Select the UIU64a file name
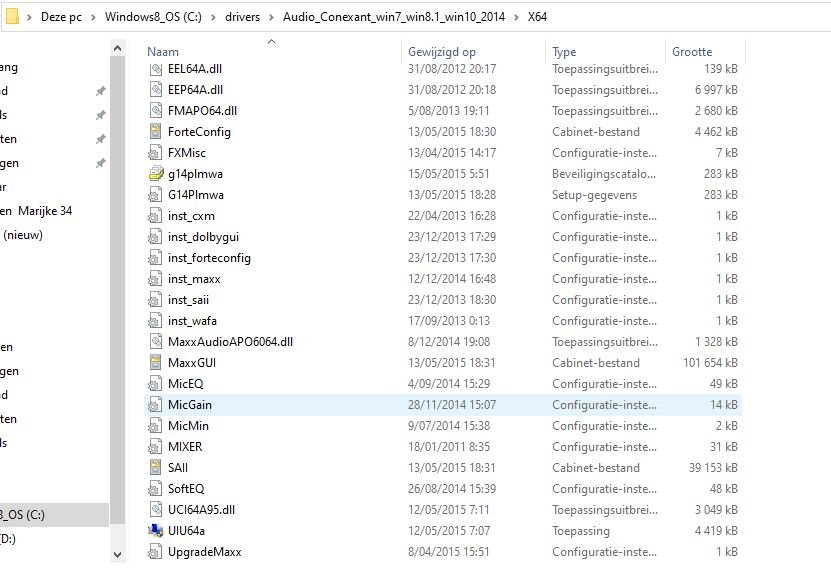 point(186,531)
